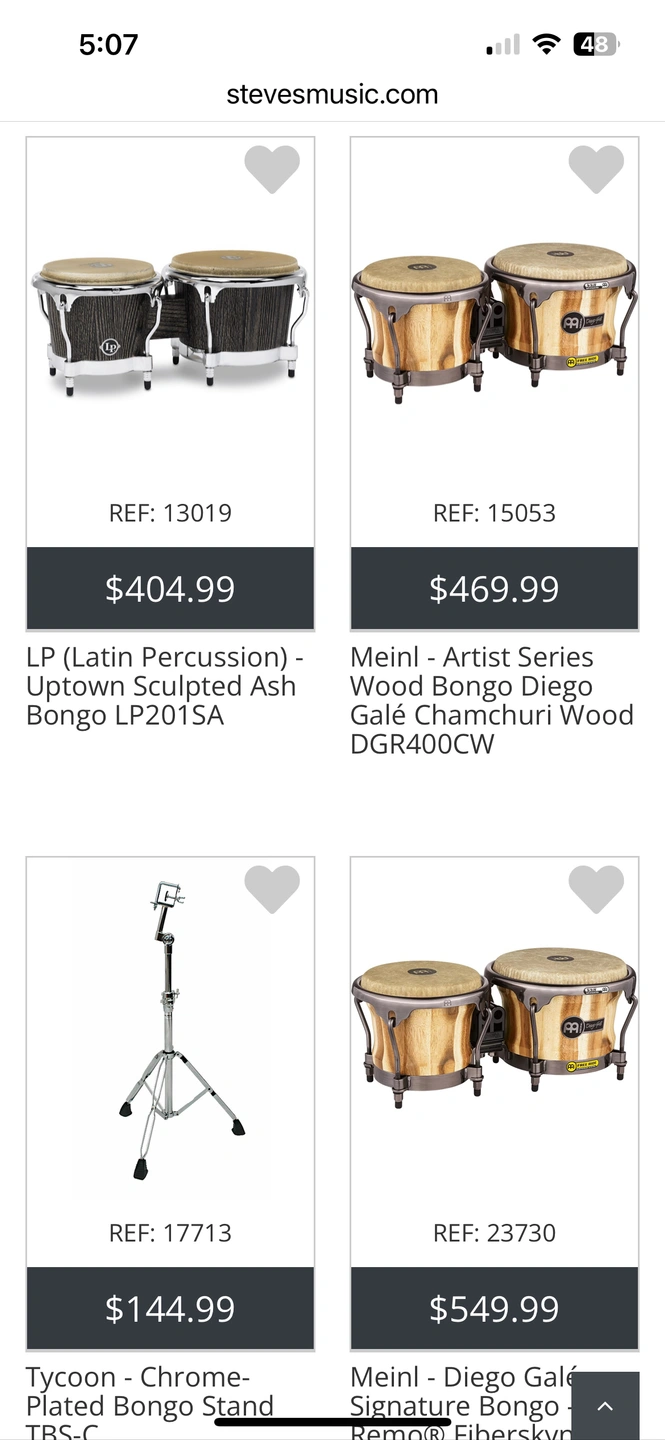
Task: Heart the $549.99 Meinl Diego Galé bongo
Action: (596, 889)
